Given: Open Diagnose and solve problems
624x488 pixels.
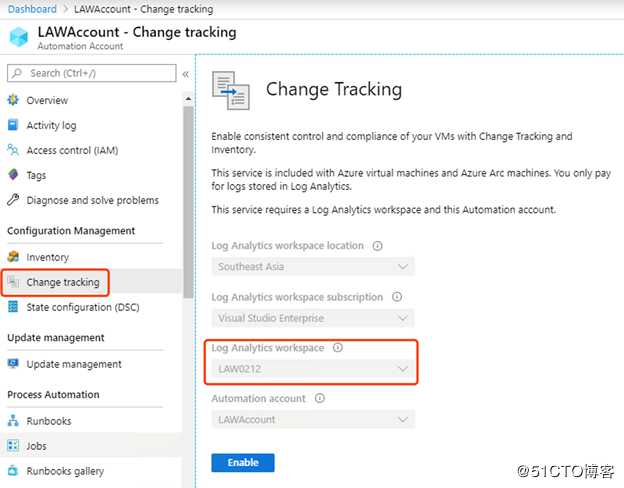Looking at the screenshot, I should (x=92, y=200).
